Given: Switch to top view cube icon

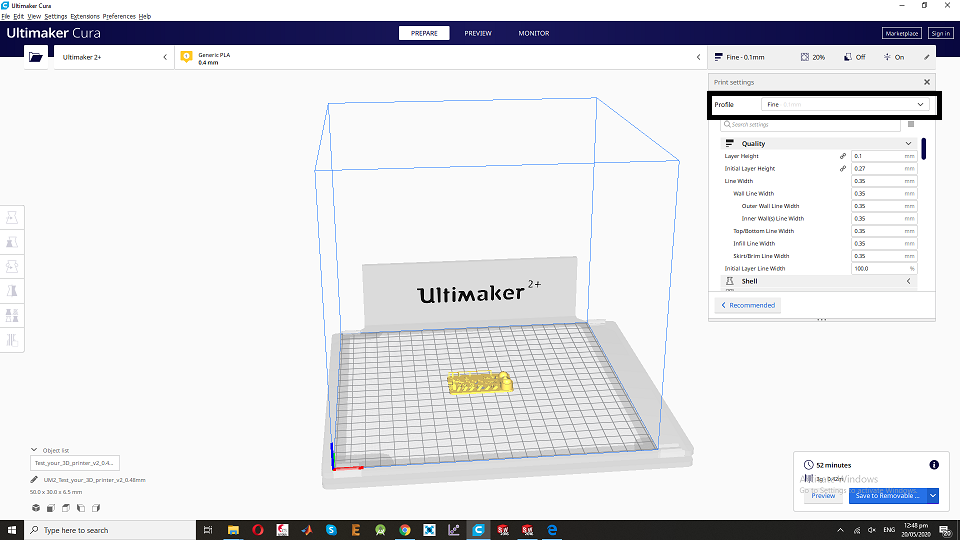Looking at the screenshot, I should (x=66, y=508).
